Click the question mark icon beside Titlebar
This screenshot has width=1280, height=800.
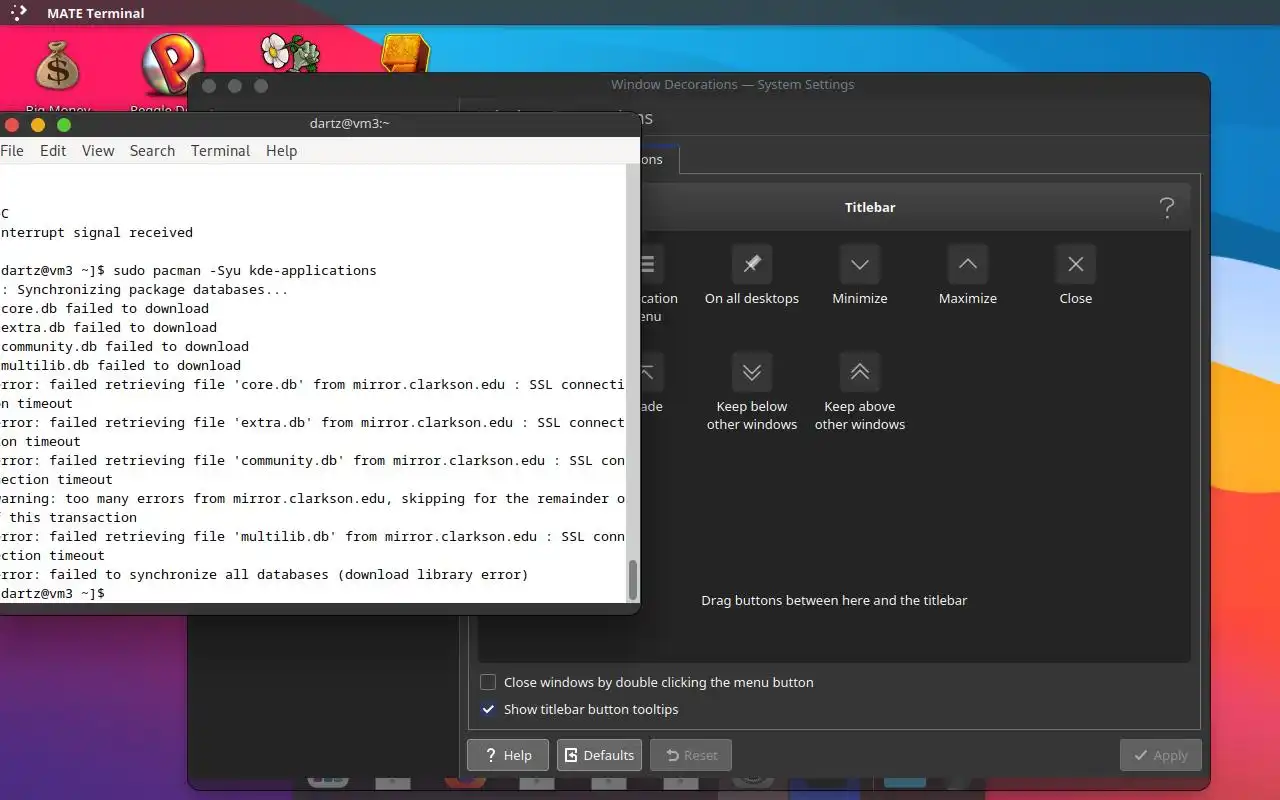(1166, 208)
